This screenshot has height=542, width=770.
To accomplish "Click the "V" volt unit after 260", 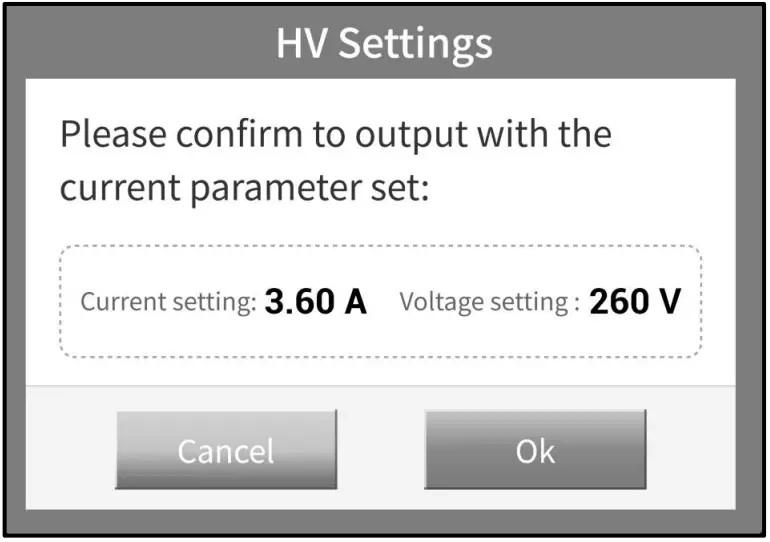I will [668, 301].
